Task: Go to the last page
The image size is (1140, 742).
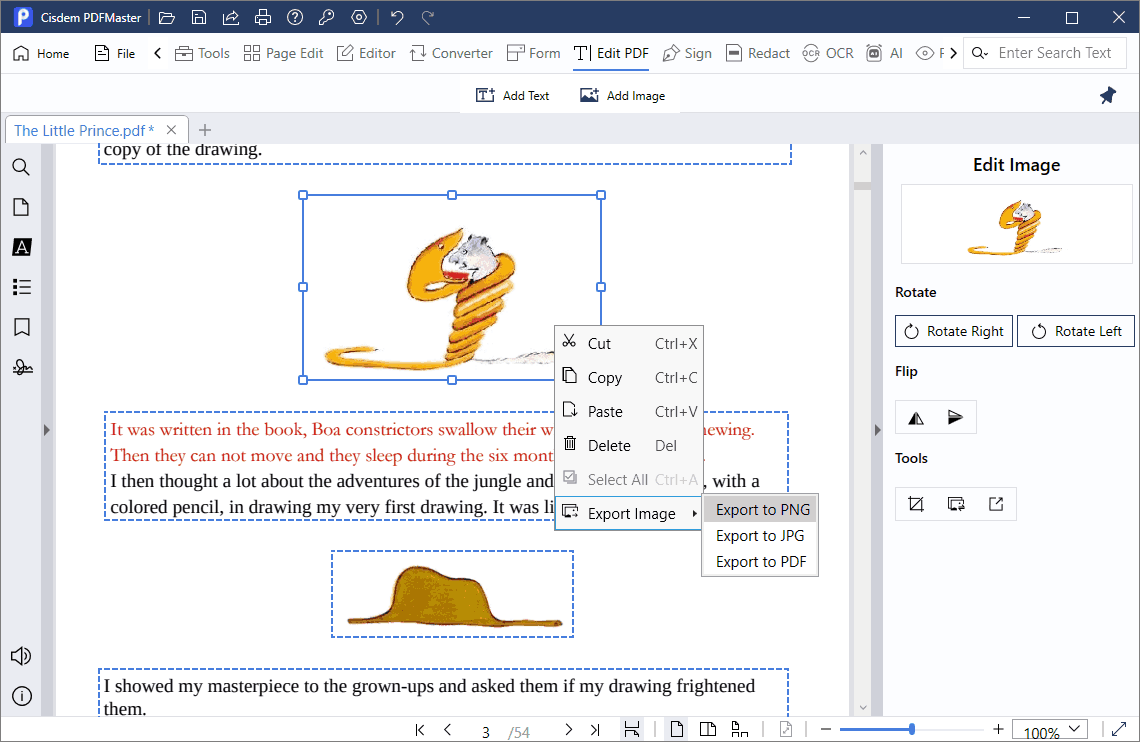Action: [x=595, y=730]
